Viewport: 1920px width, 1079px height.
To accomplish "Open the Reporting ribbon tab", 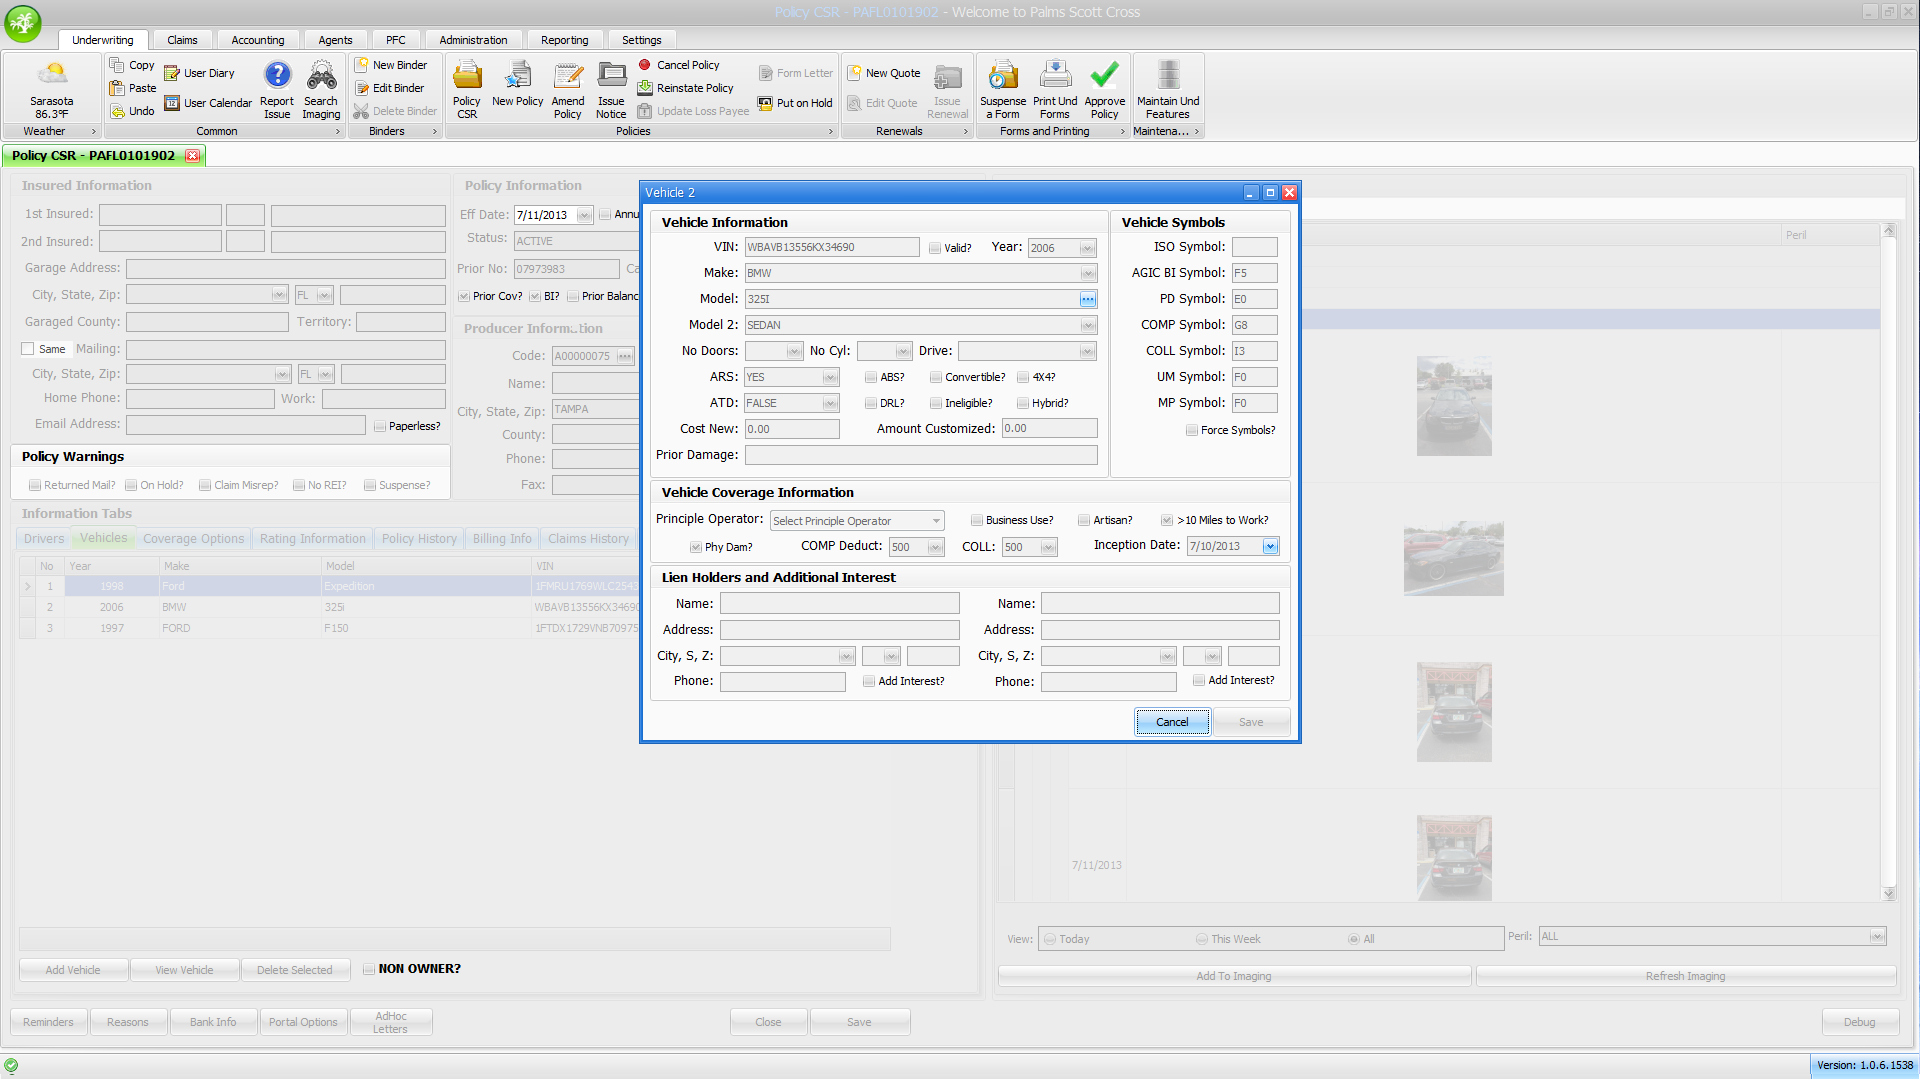I will coord(564,40).
